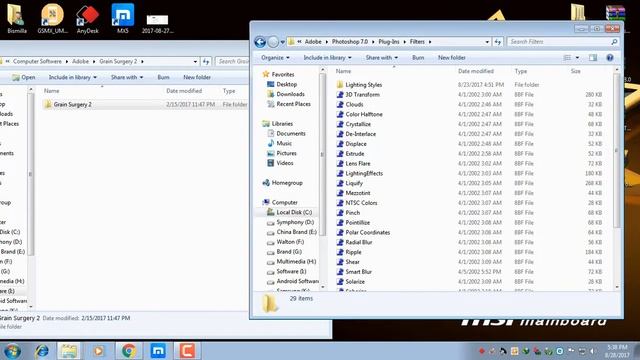640x360 pixels.
Task: Open the view options dropdown arrow
Action: point(577,58)
